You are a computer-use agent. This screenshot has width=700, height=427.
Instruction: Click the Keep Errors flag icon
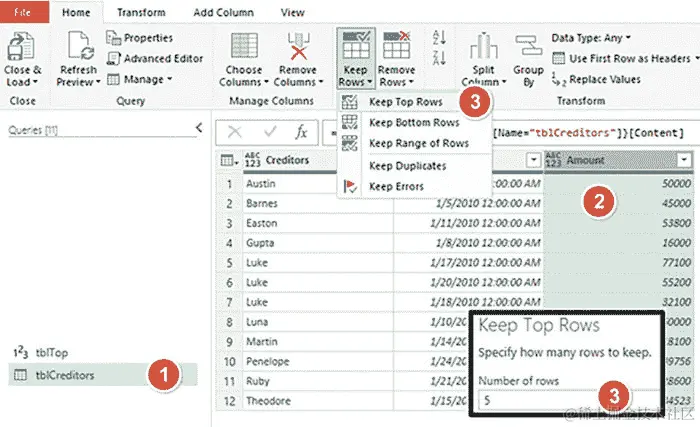[x=350, y=186]
